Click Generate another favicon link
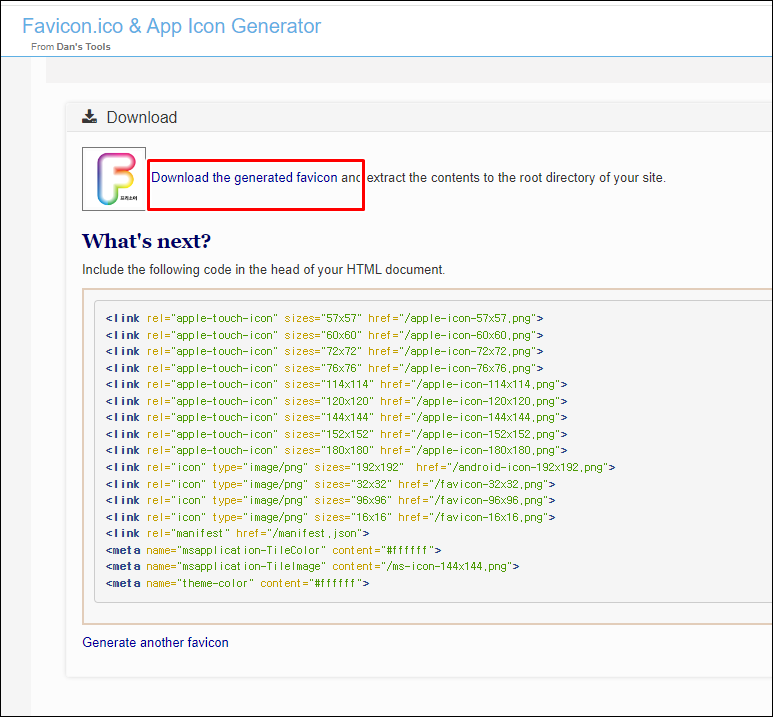This screenshot has height=717, width=773. [x=155, y=643]
